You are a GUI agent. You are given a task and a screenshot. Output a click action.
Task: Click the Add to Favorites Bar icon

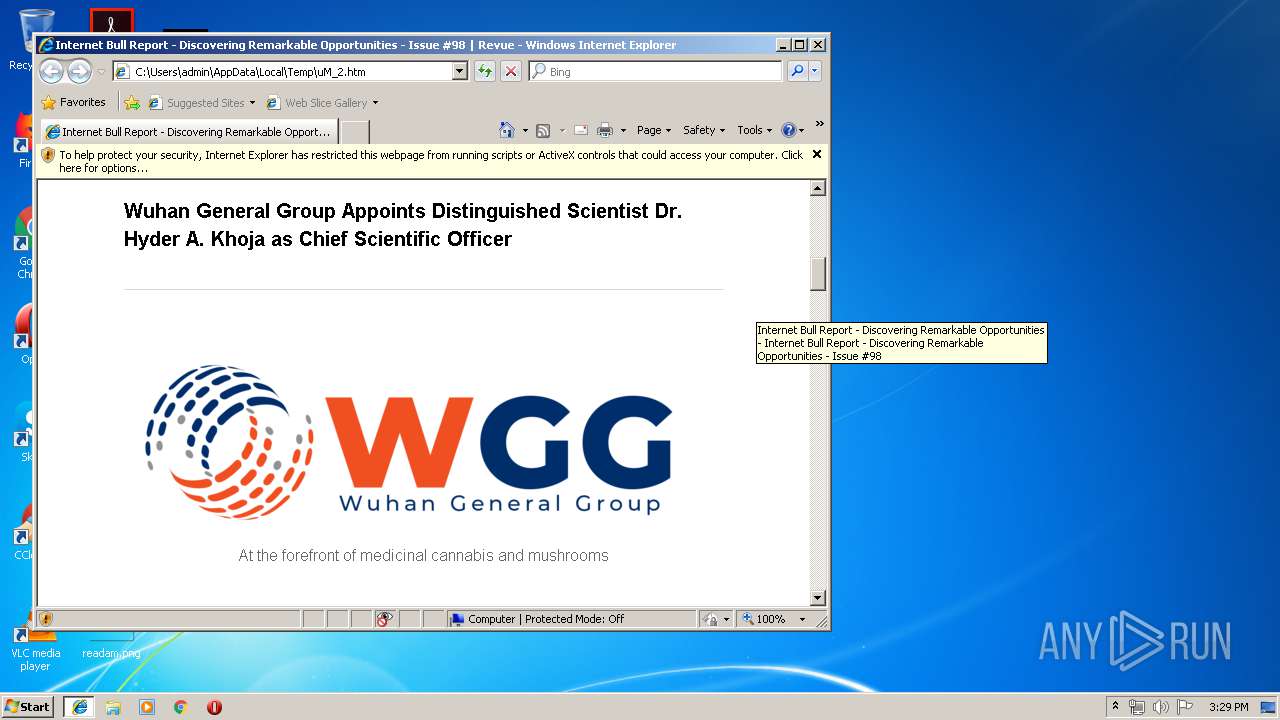(x=132, y=102)
